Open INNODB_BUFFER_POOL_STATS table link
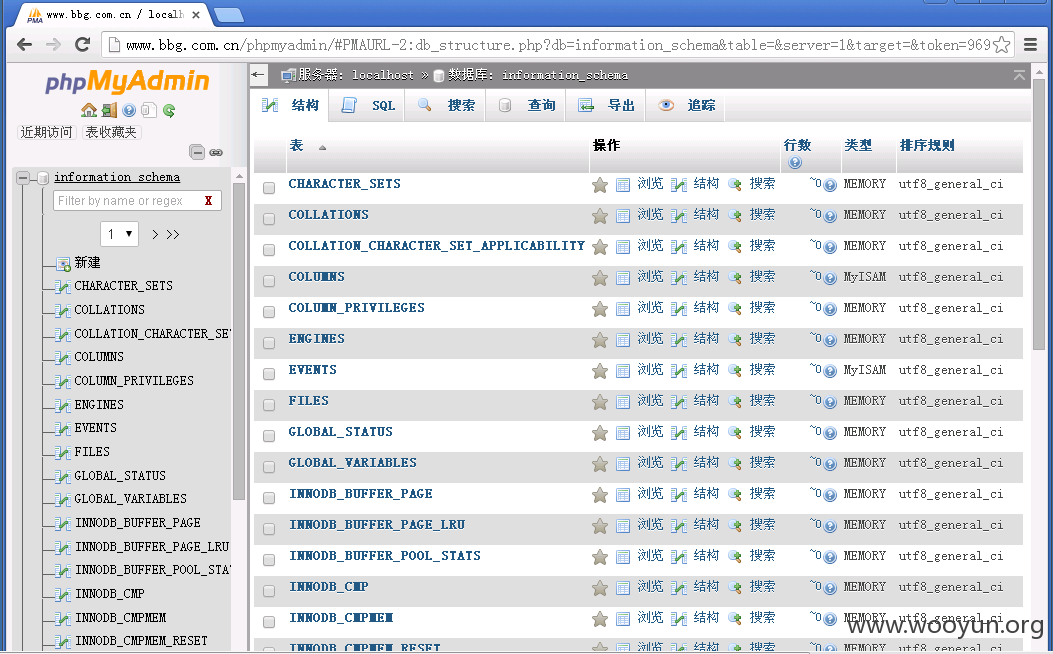The height and width of the screenshot is (654, 1053). pyautogui.click(x=385, y=556)
